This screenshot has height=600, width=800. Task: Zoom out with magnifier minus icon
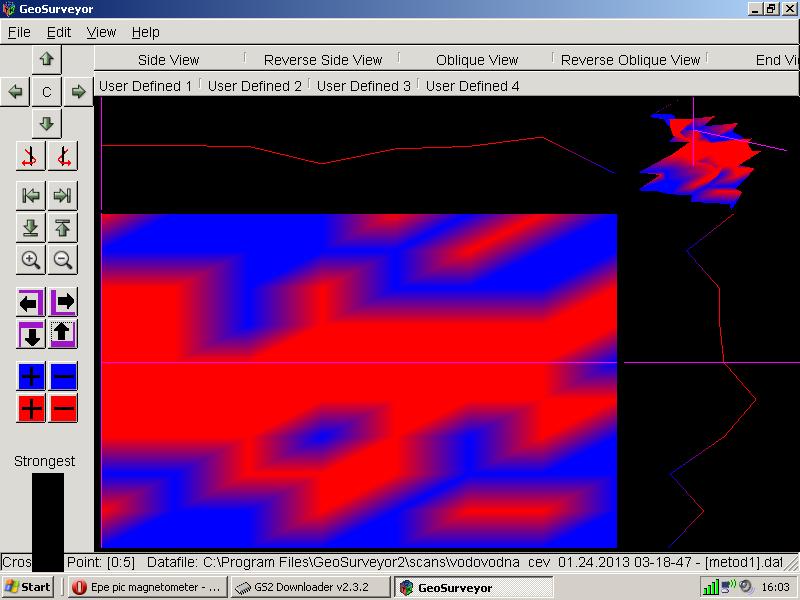pyautogui.click(x=63, y=260)
